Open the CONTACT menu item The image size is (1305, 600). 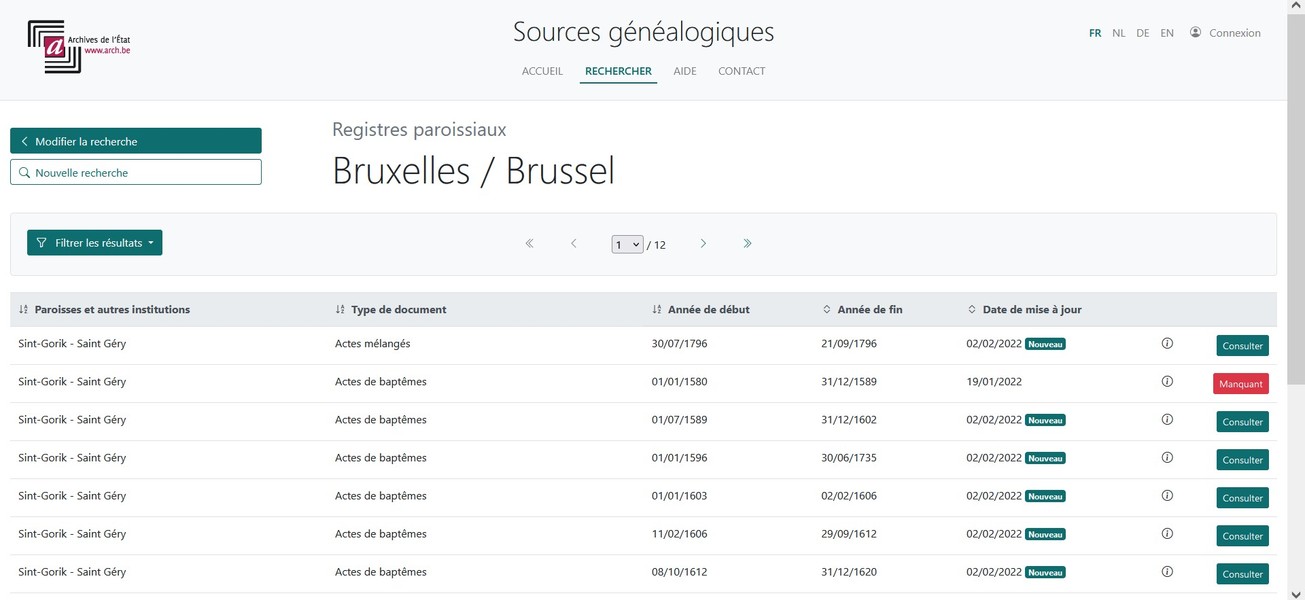pos(741,71)
